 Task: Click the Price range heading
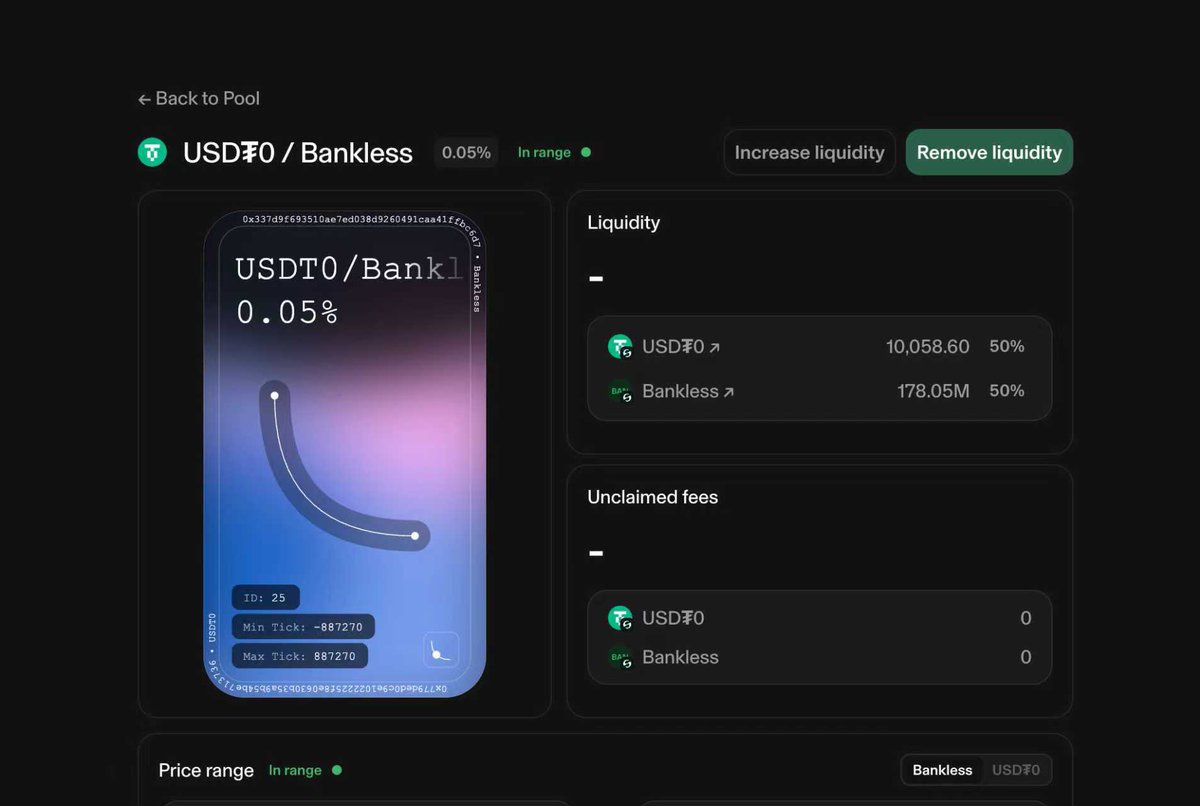point(206,771)
